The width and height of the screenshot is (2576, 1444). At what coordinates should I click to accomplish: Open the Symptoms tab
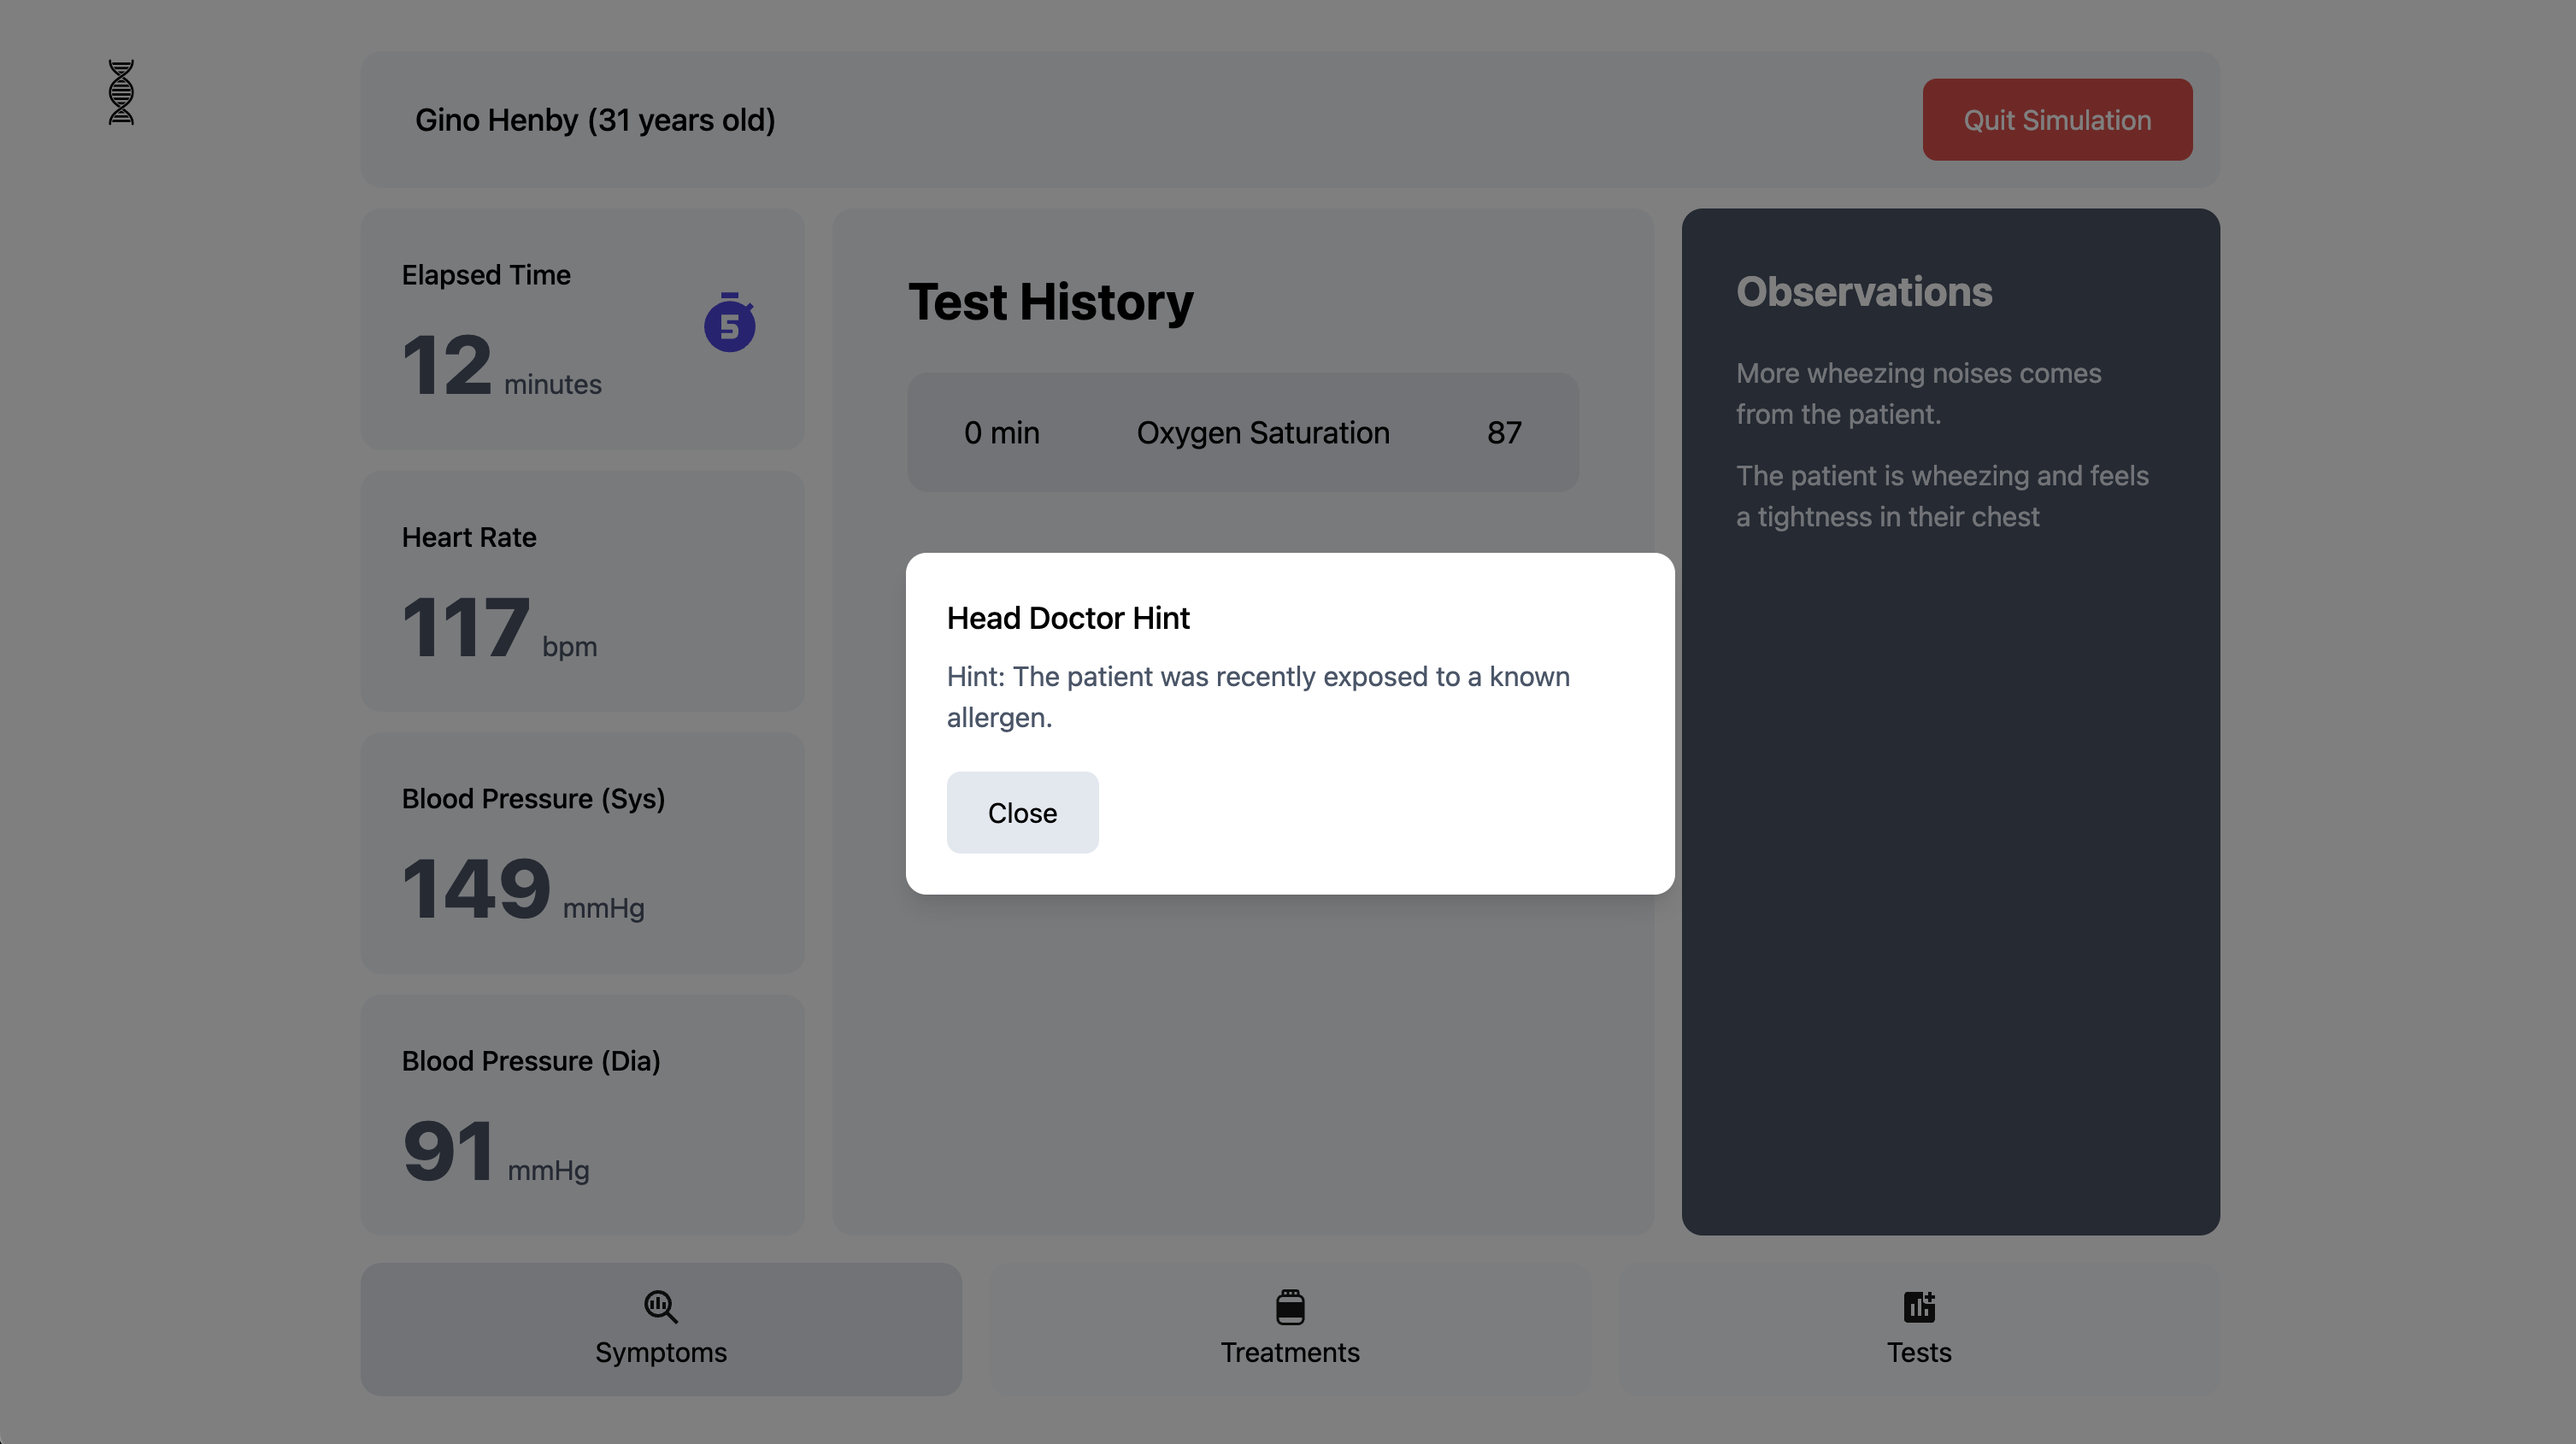point(660,1350)
